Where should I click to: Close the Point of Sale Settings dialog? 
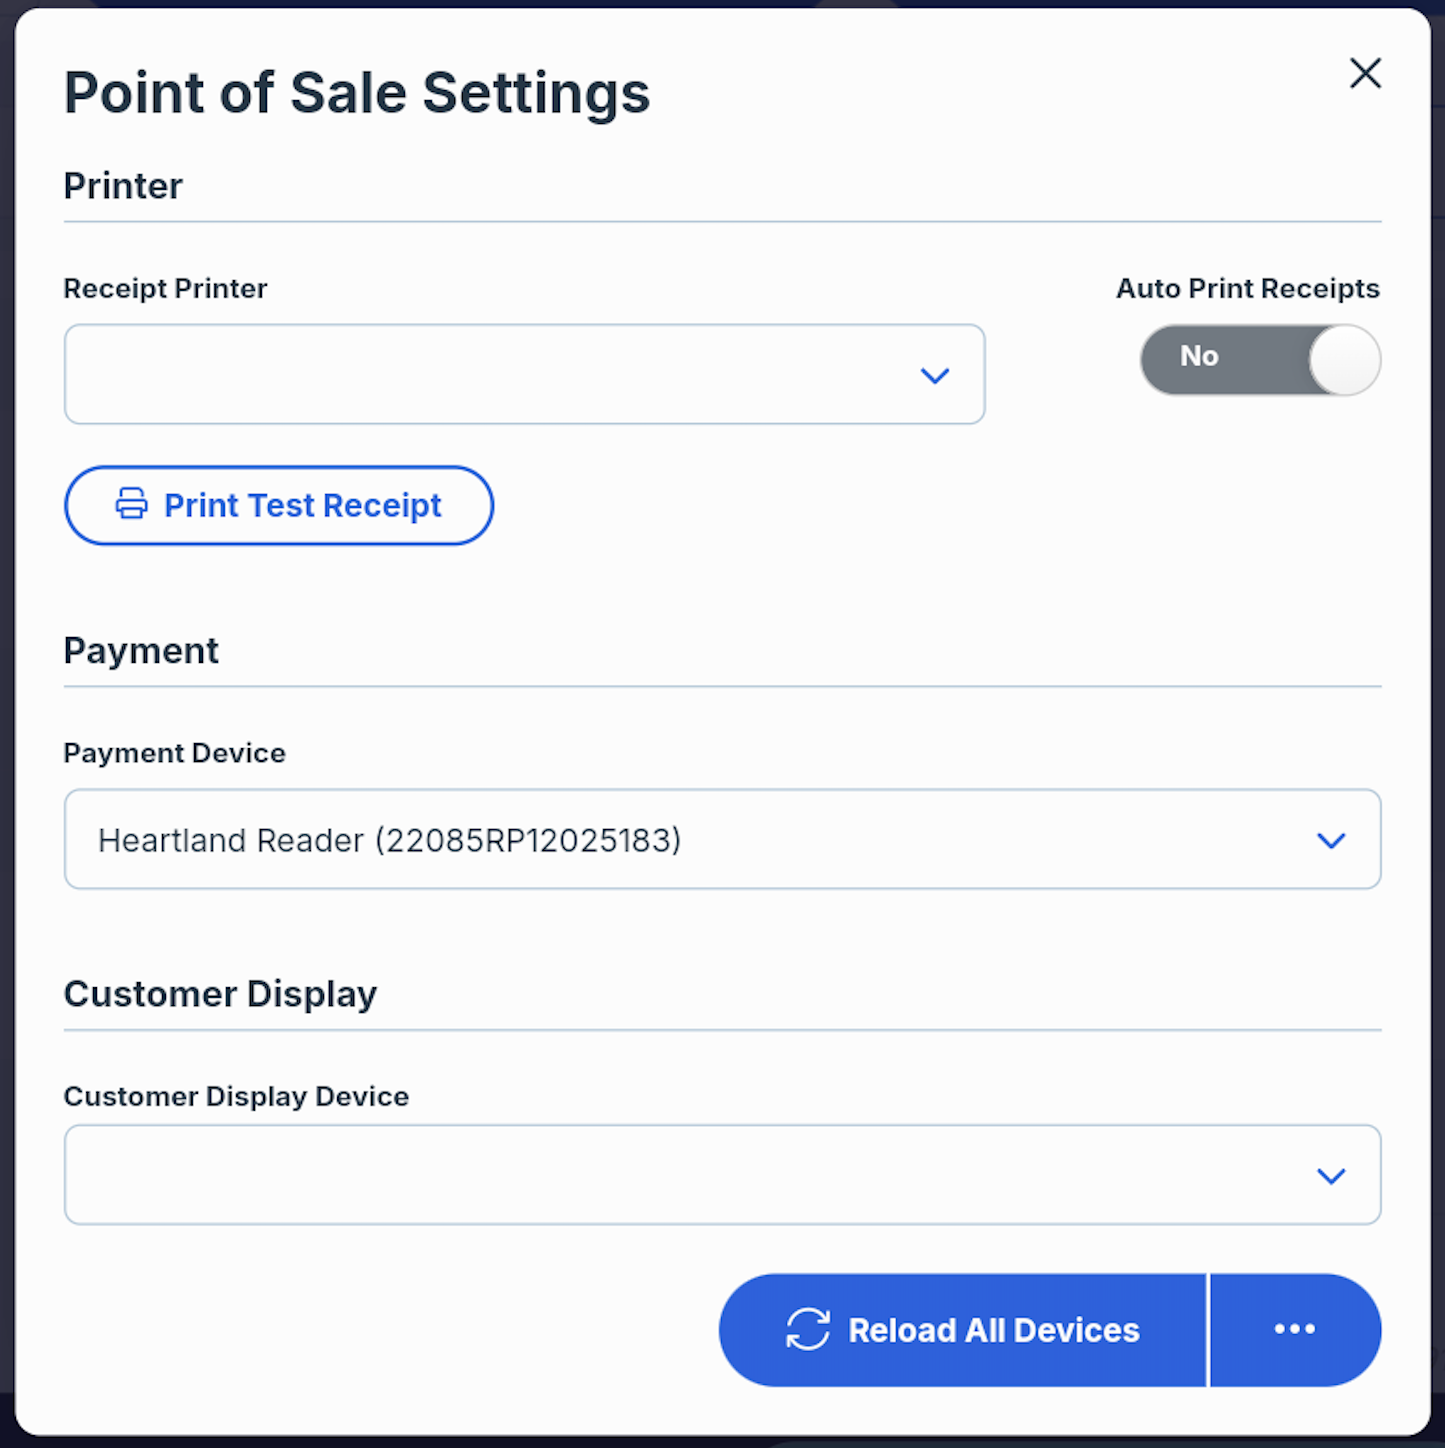pos(1365,73)
